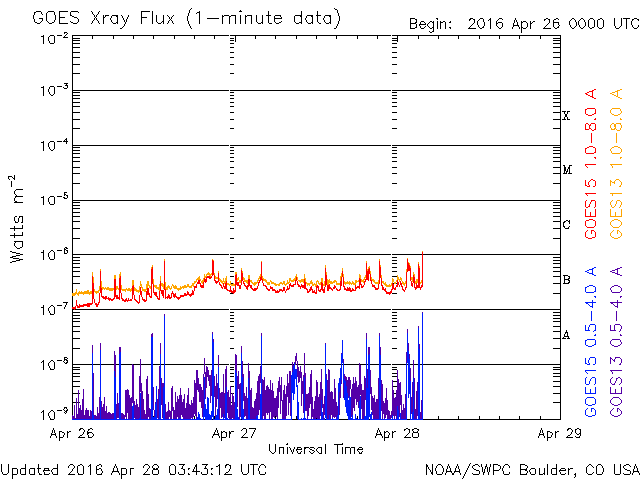
Task: Select the blue "GOES15 0.5-4.0 A" legend
Action: tap(591, 342)
